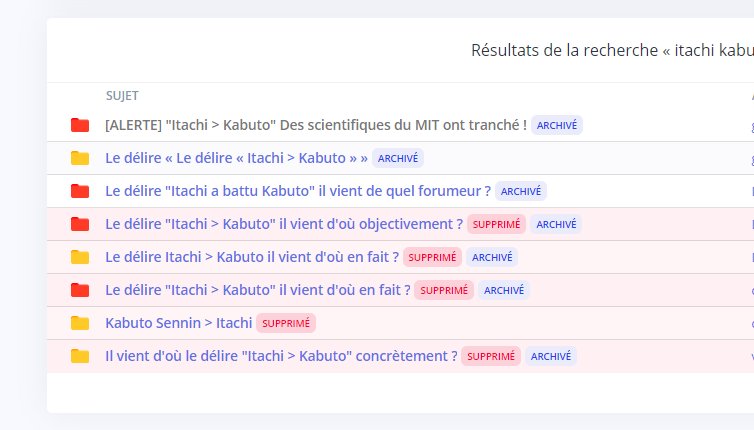Viewport: 754px width, 430px height.
Task: Click ARCHIVÉ badge on ALERTE topic
Action: (557, 125)
